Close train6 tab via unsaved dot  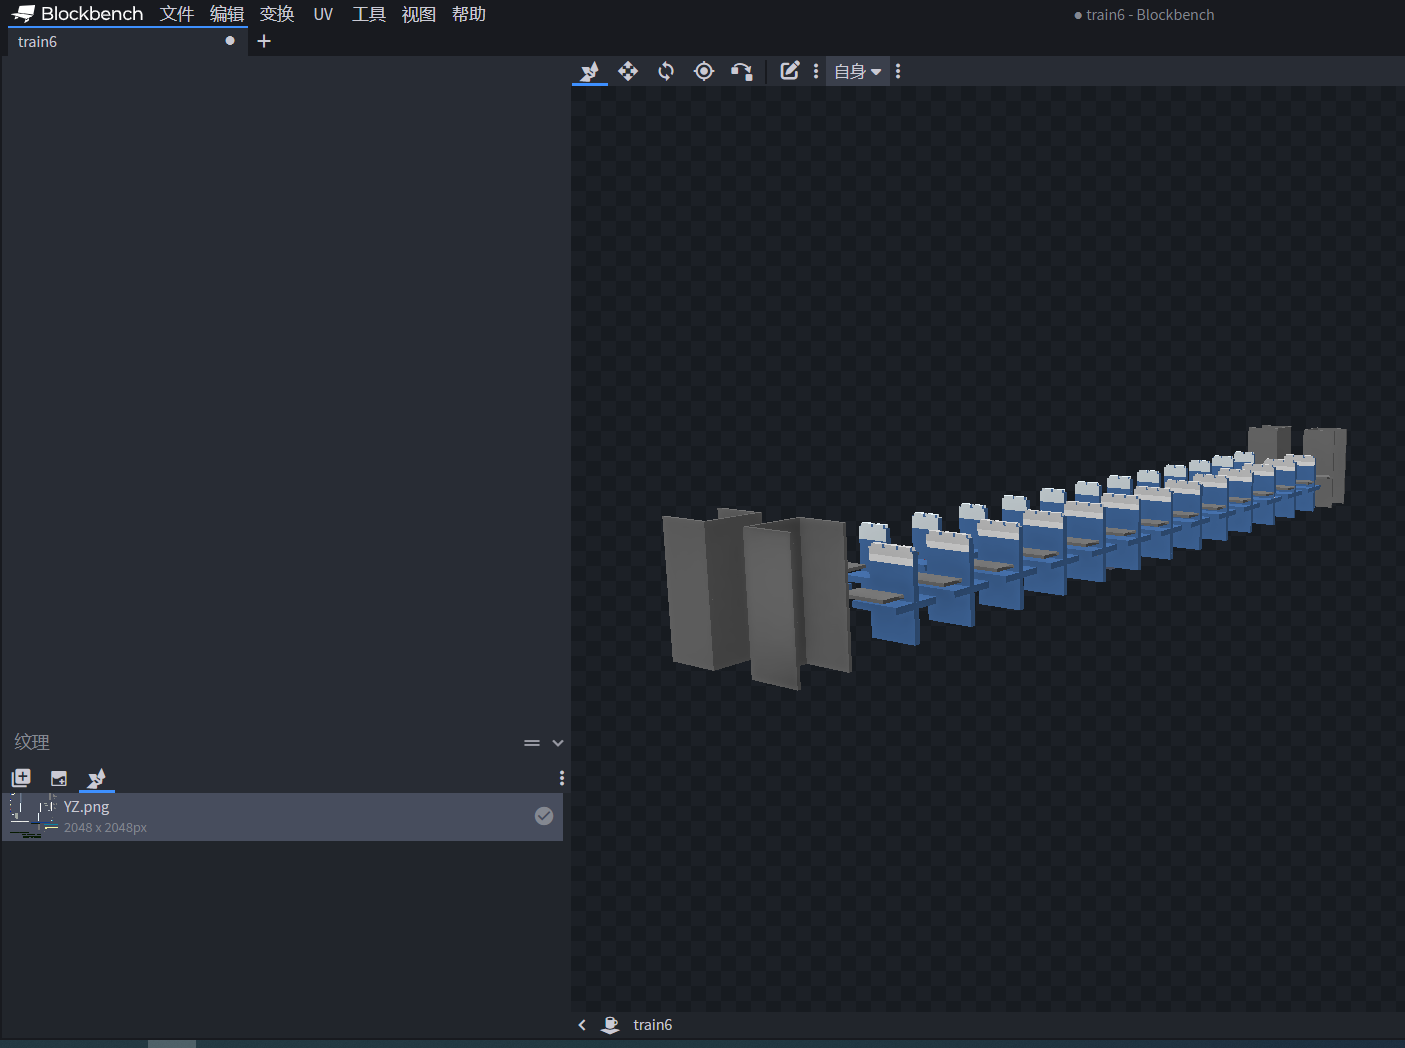pos(230,41)
